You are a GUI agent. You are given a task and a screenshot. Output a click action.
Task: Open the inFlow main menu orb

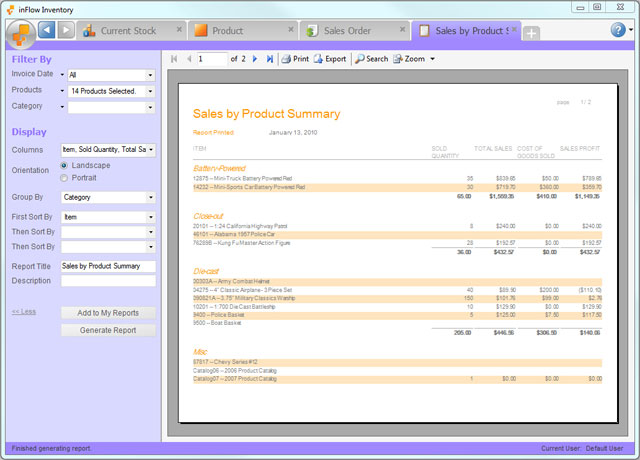pos(21,34)
